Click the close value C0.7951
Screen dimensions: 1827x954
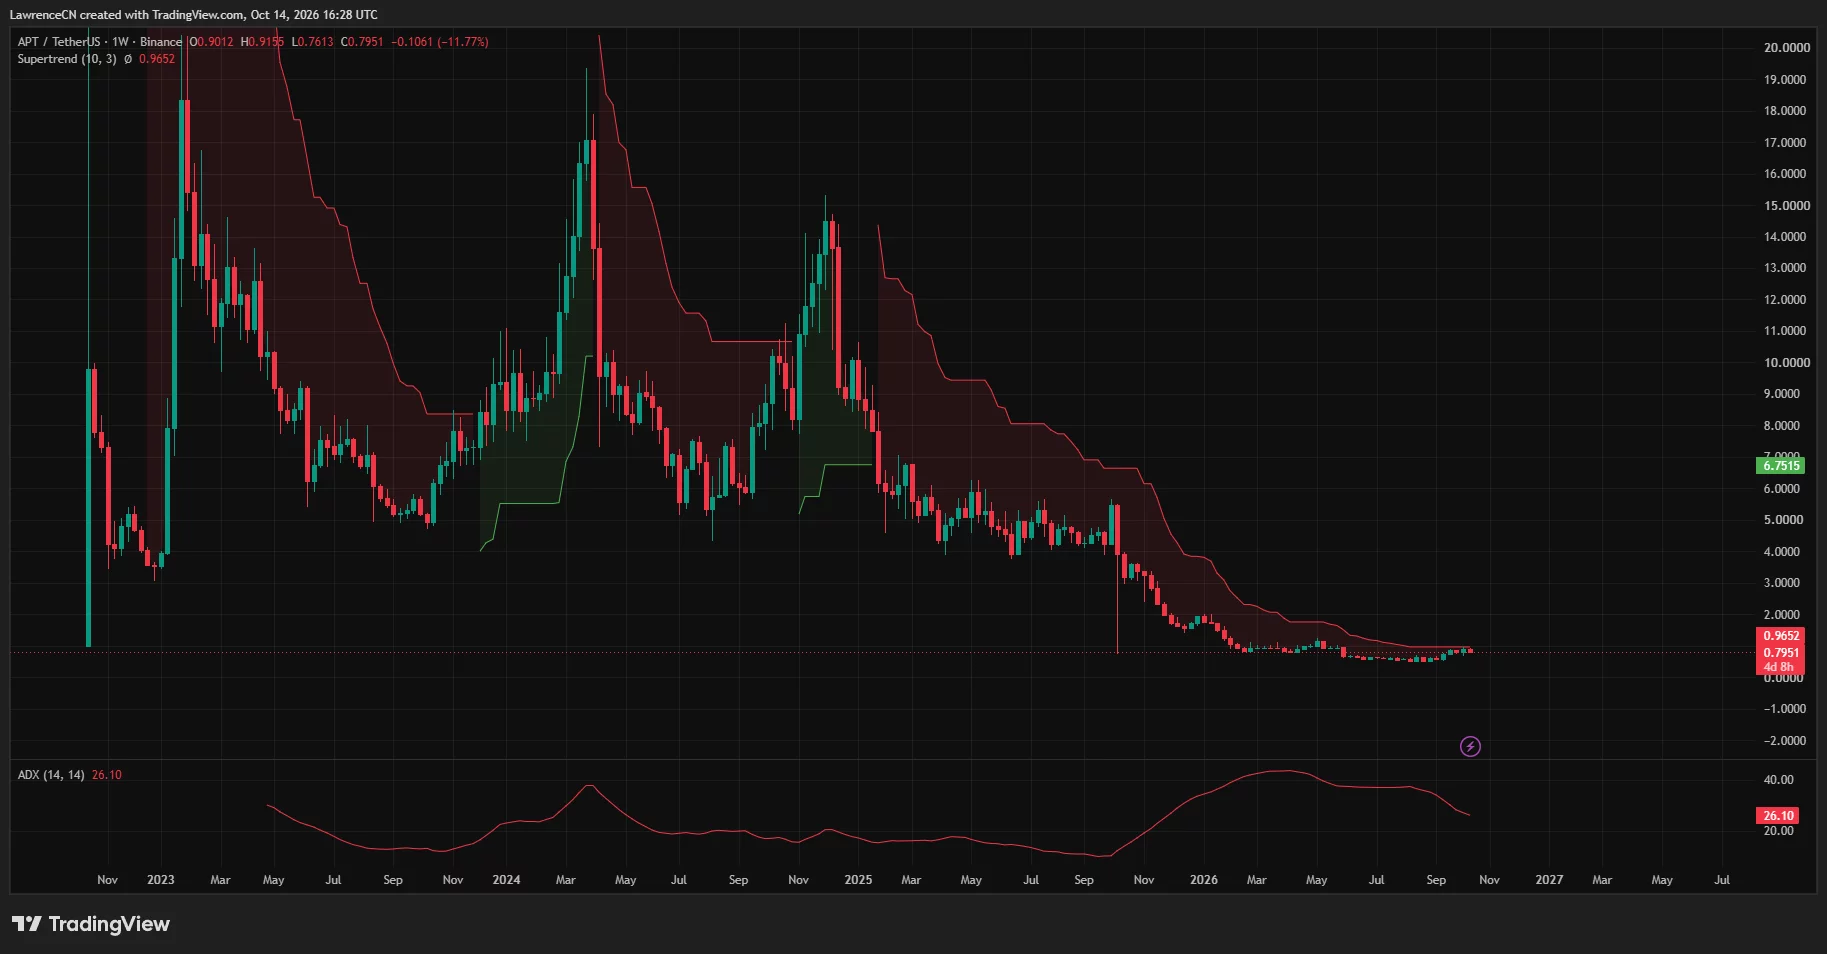pyautogui.click(x=362, y=42)
